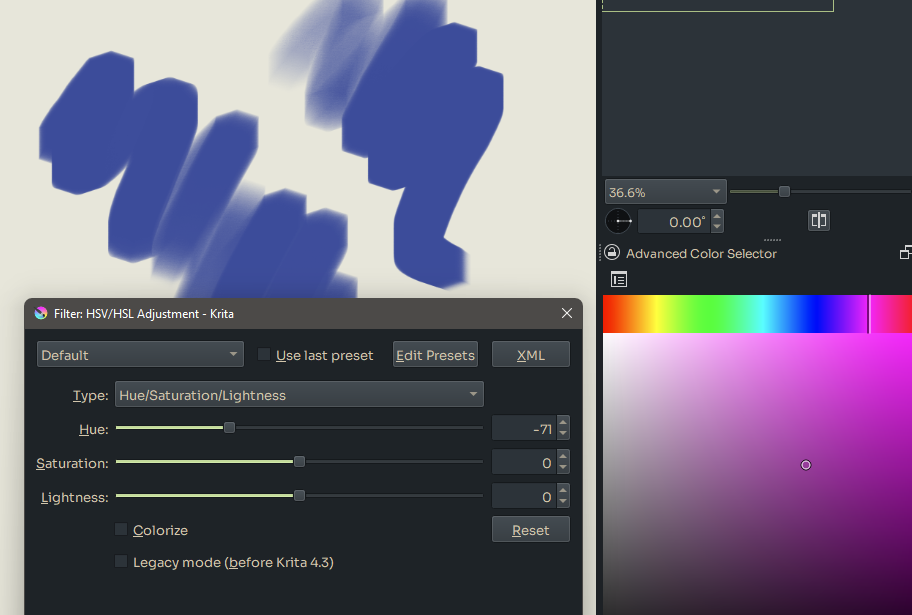
Task: Click the Lightness value field showing 0
Action: click(x=525, y=496)
